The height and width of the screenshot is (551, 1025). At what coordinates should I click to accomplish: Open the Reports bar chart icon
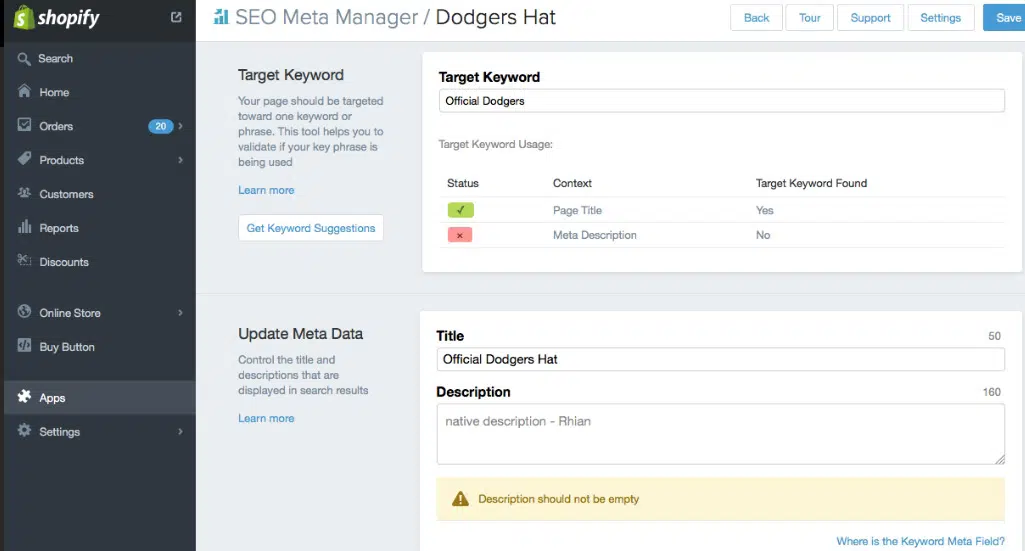coord(24,228)
